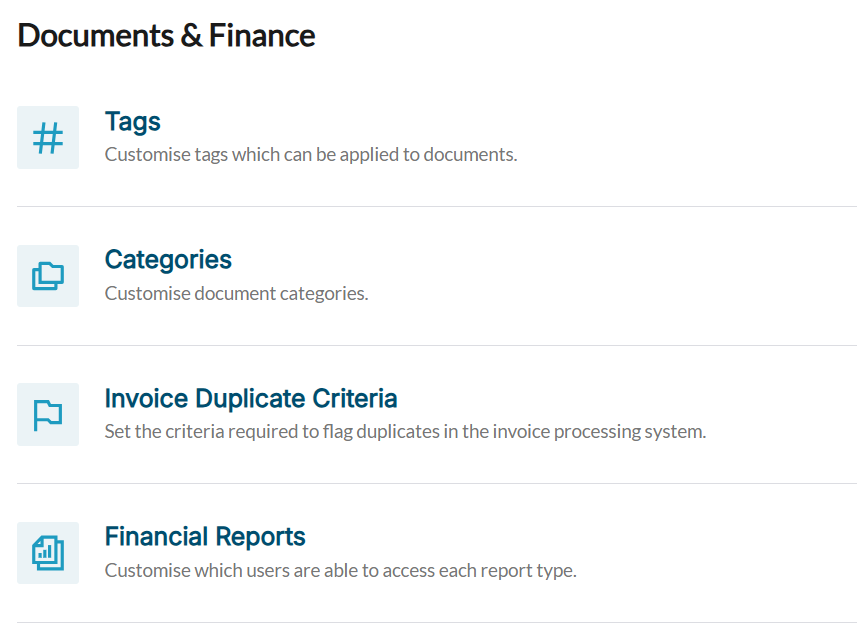
Task: Click the Tags description about customising tags
Action: coord(311,154)
